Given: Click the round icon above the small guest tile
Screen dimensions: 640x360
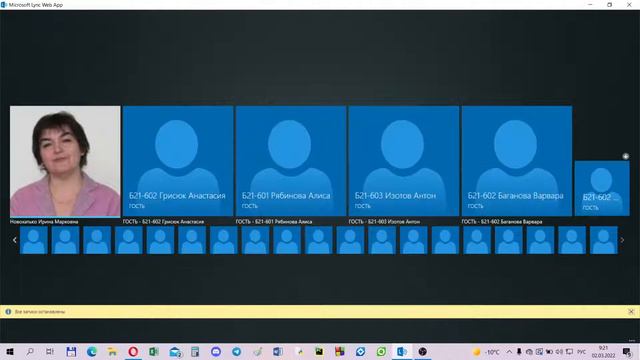Looking at the screenshot, I should point(625,156).
